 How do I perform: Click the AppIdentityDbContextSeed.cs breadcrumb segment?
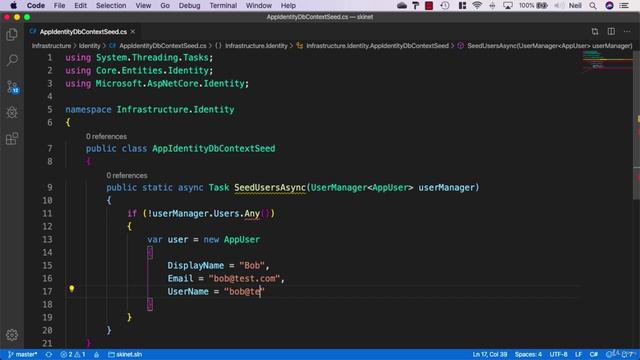(158, 46)
